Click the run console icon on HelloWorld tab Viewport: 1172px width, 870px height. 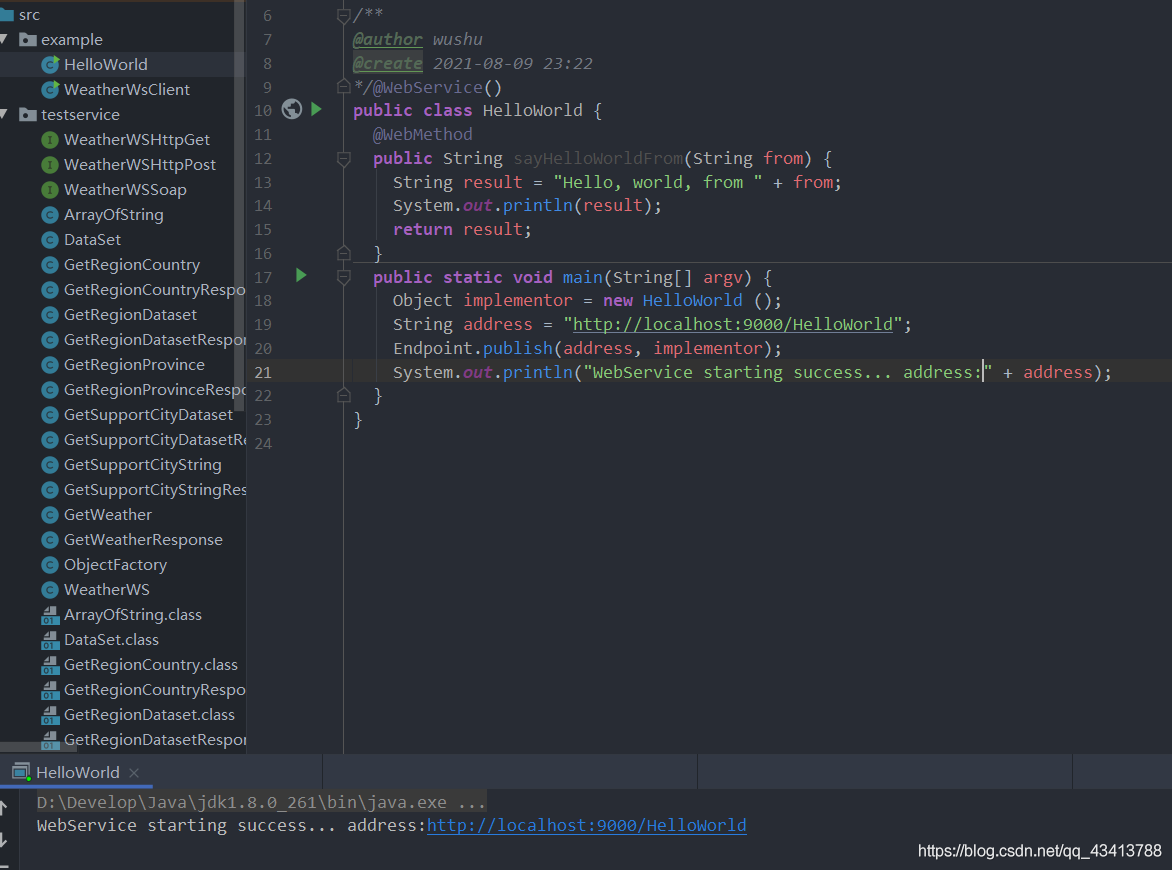tap(21, 772)
